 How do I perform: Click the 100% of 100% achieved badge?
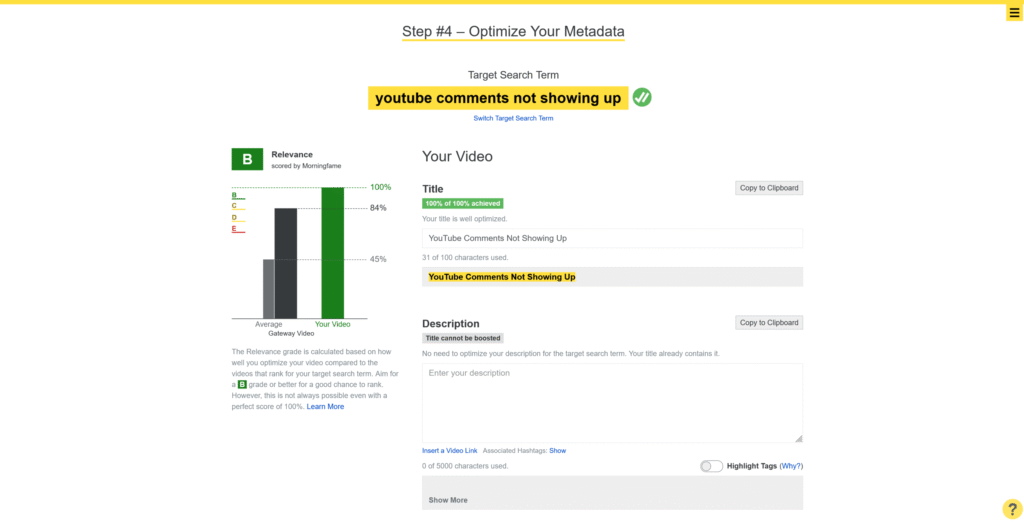coord(462,203)
